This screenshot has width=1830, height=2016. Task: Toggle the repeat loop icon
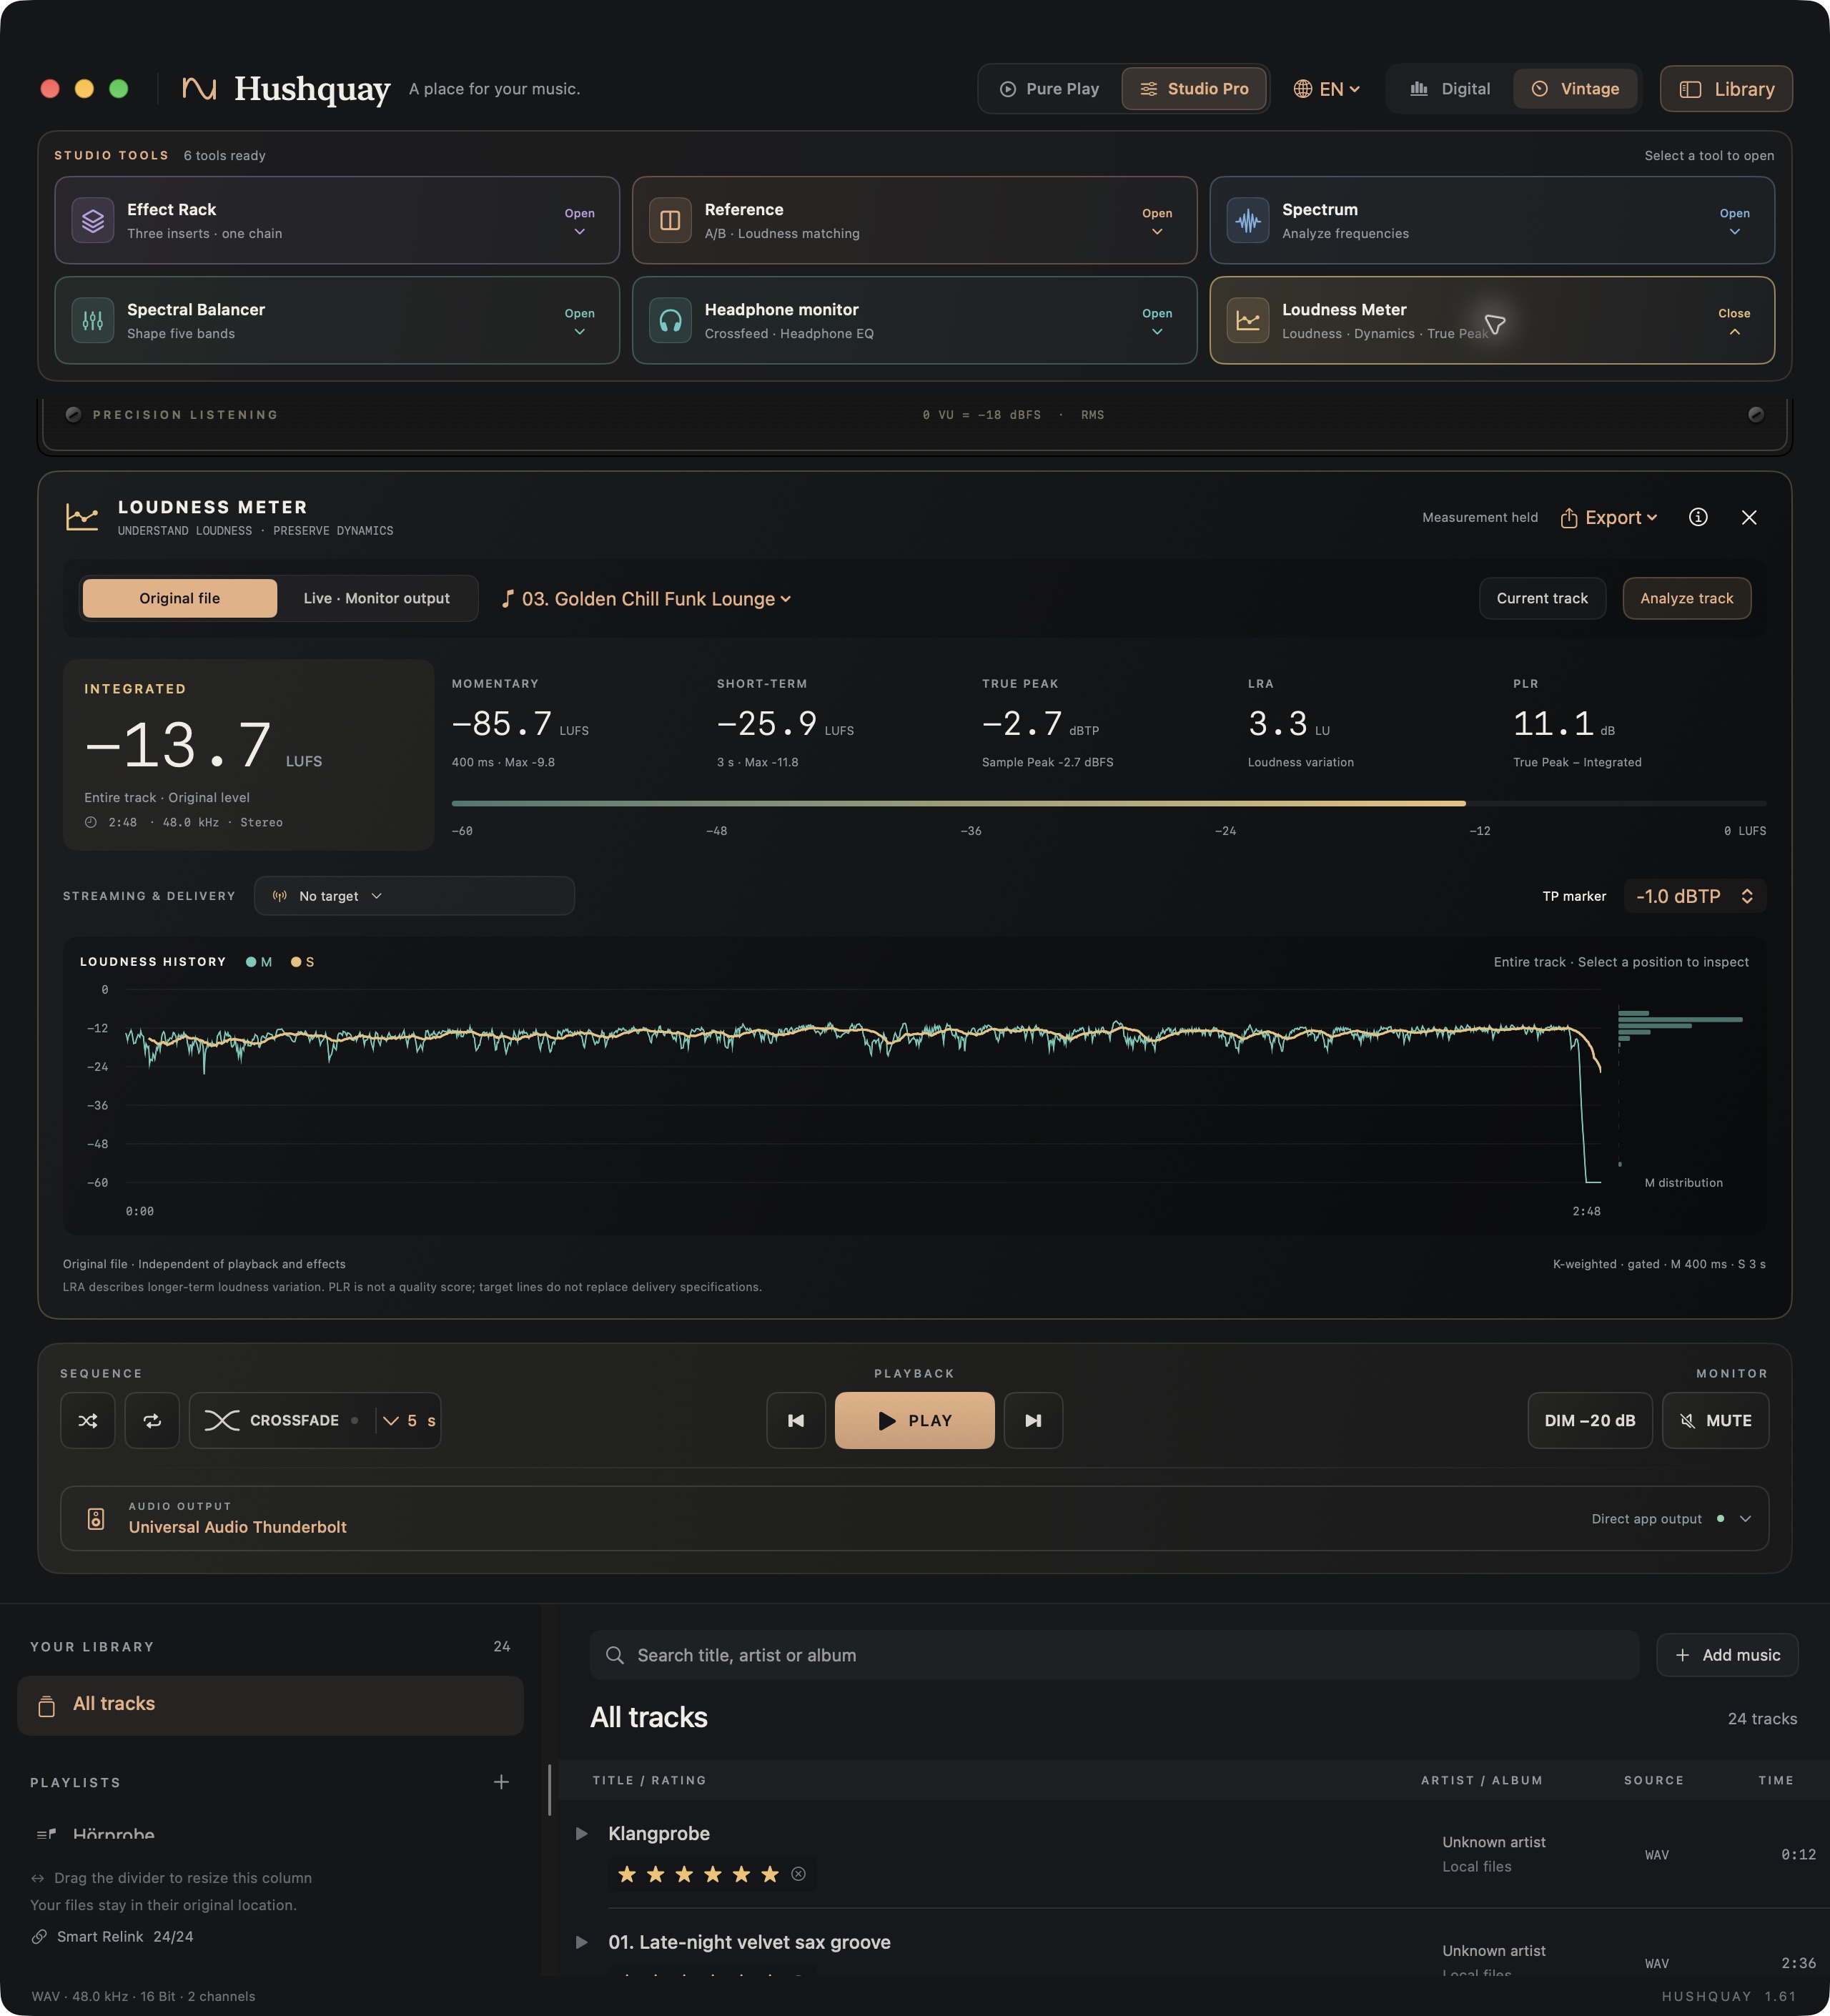coord(152,1420)
